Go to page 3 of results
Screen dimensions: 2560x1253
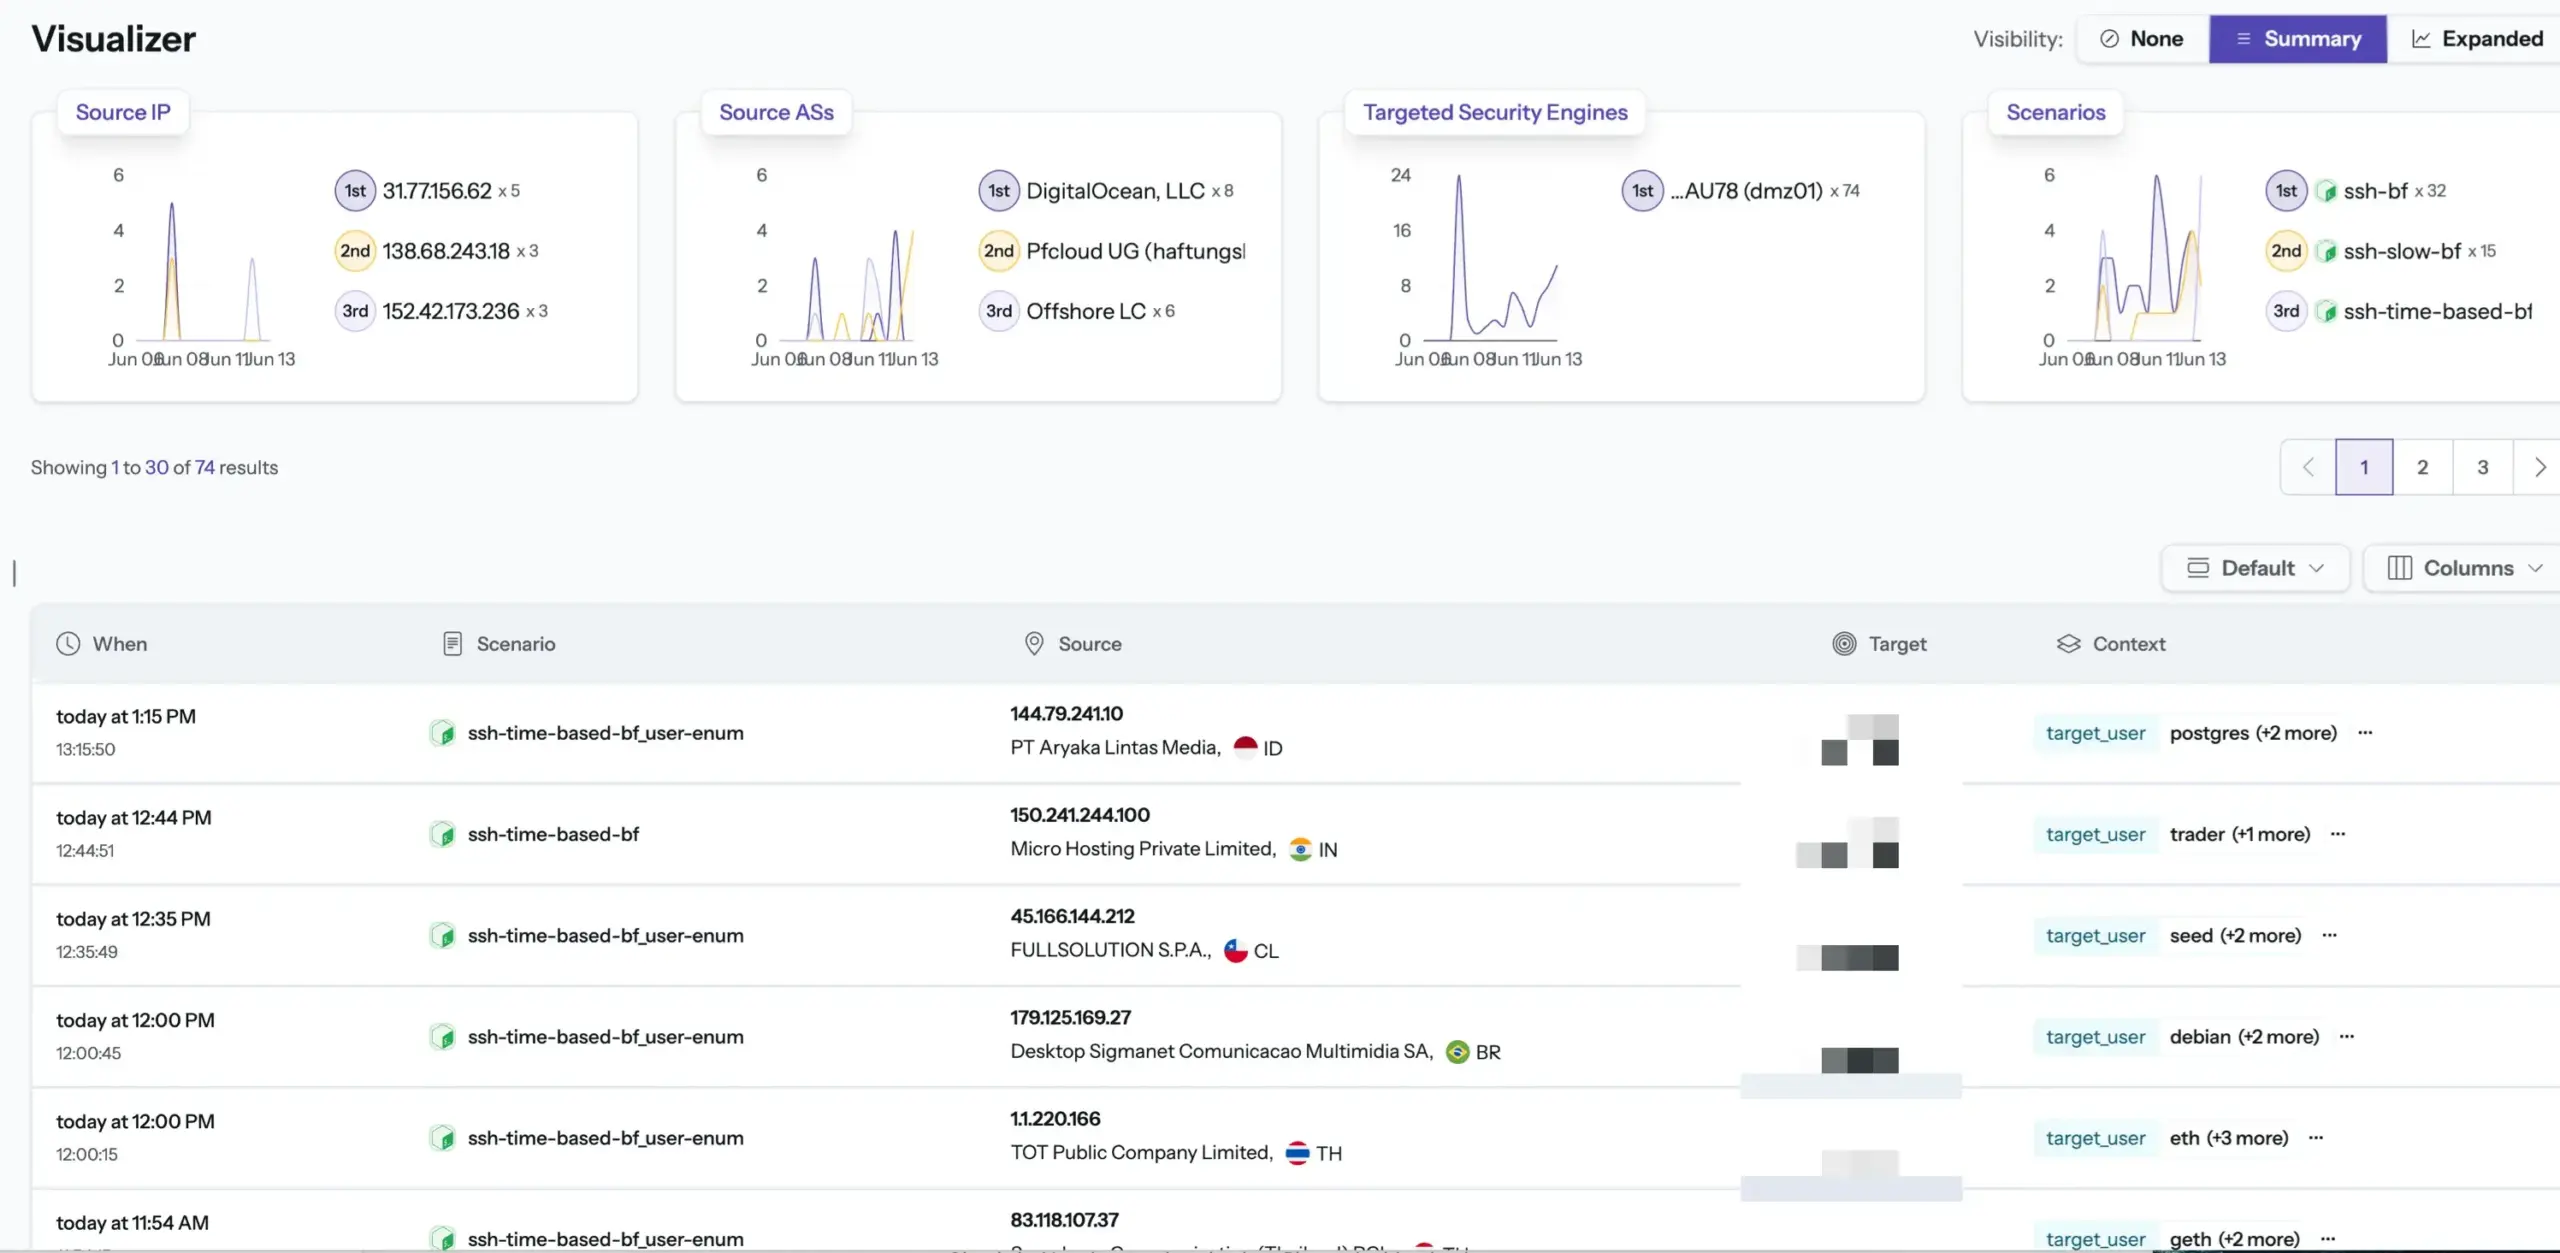click(2482, 467)
